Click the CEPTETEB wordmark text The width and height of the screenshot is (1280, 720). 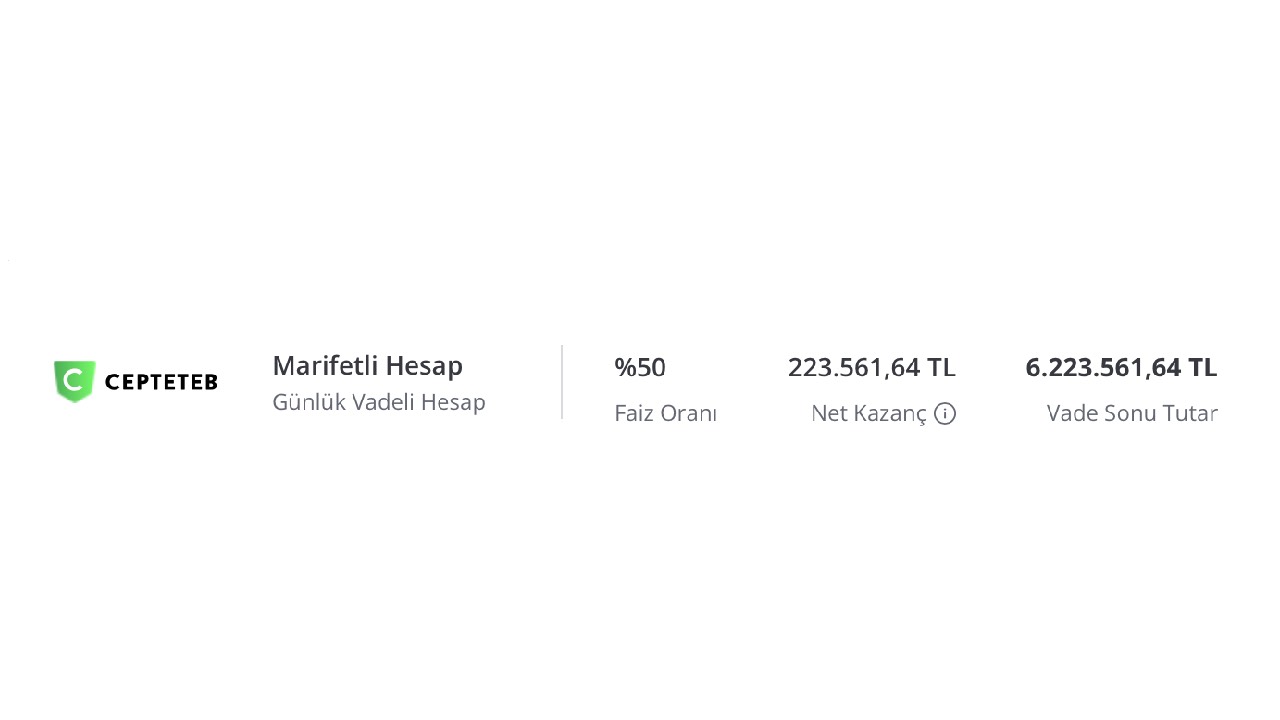coord(161,382)
